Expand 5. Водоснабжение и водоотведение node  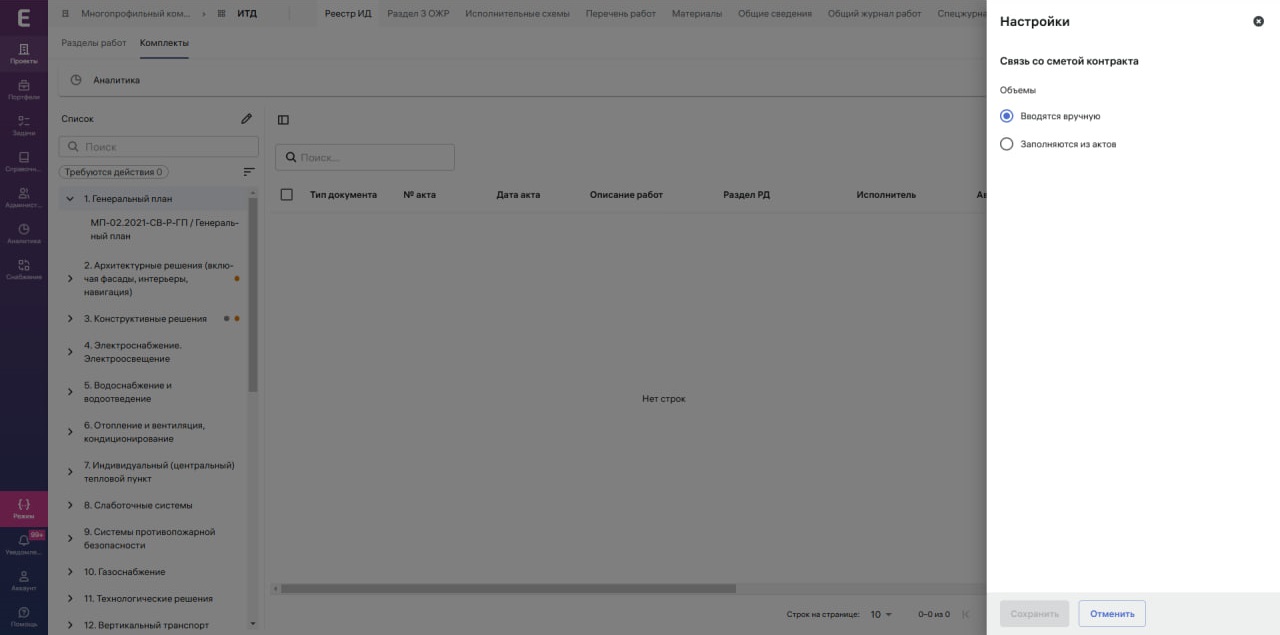70,392
